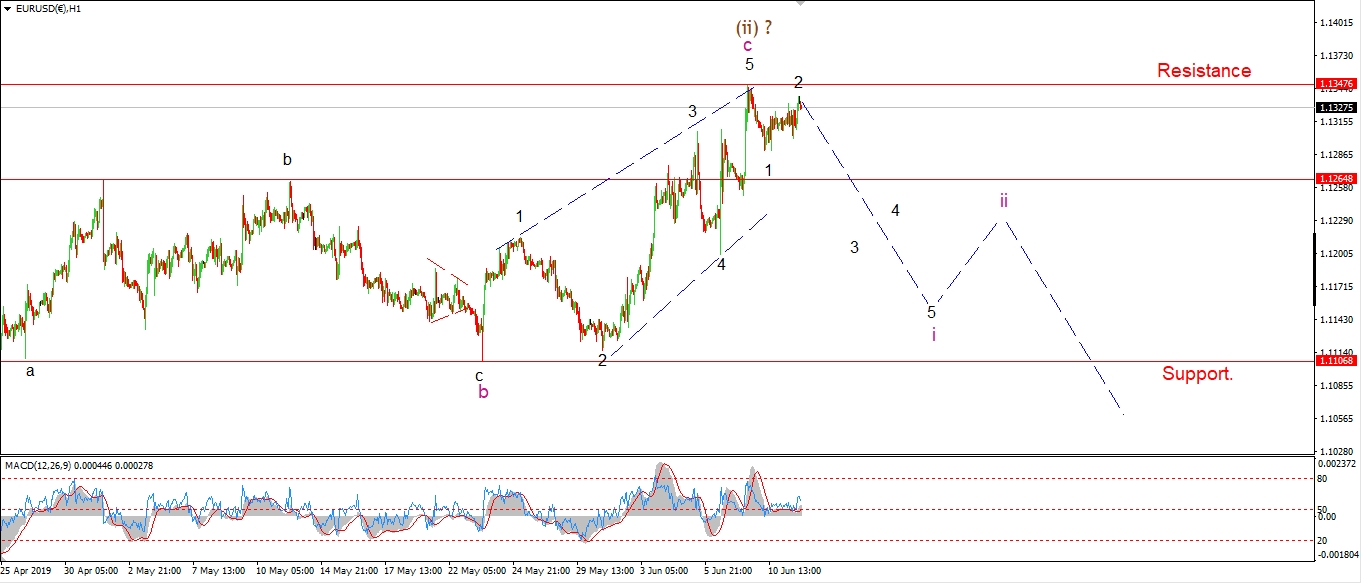This screenshot has height=584, width=1362.
Task: Select the purple wave i label
Action: [933, 334]
